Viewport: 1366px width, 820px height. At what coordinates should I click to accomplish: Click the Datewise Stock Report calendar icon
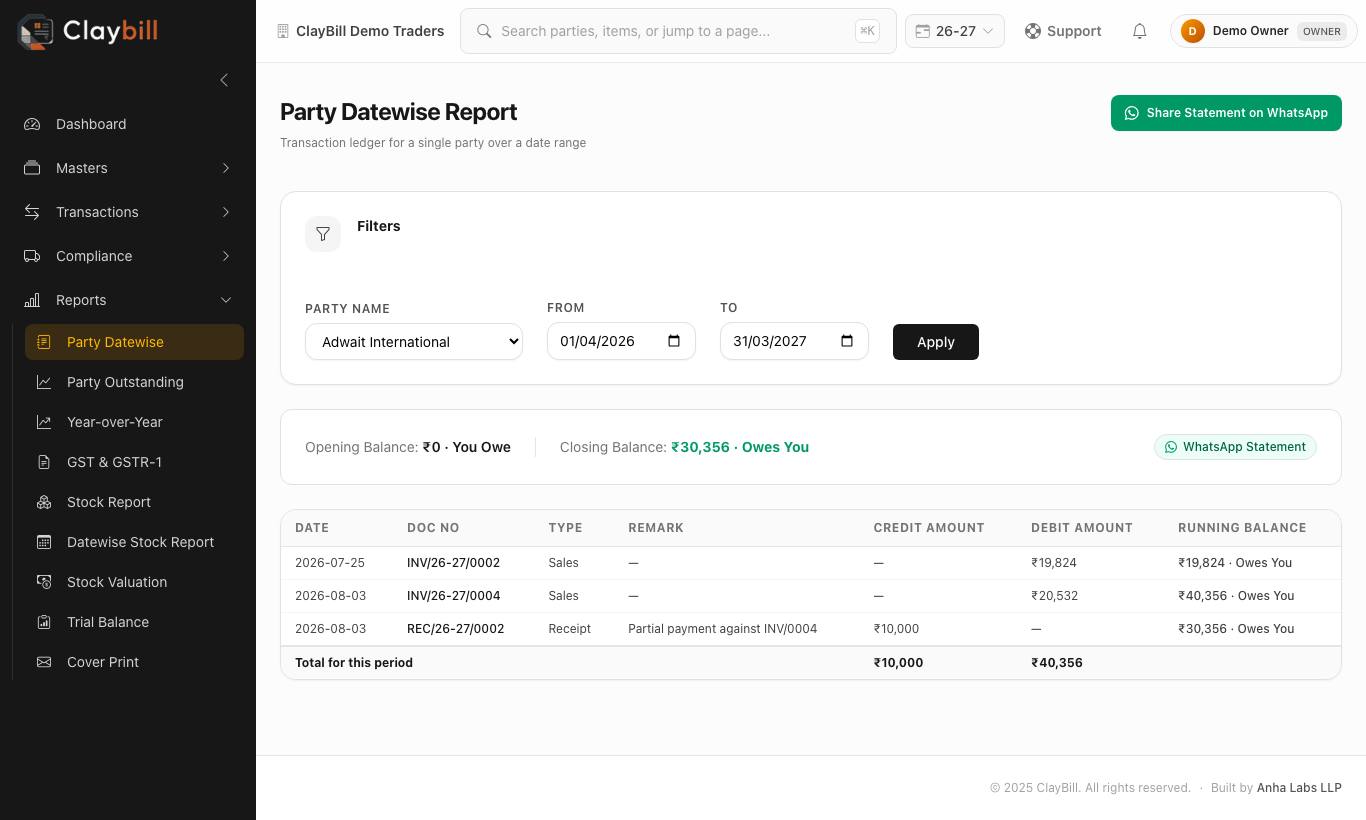click(x=44, y=542)
